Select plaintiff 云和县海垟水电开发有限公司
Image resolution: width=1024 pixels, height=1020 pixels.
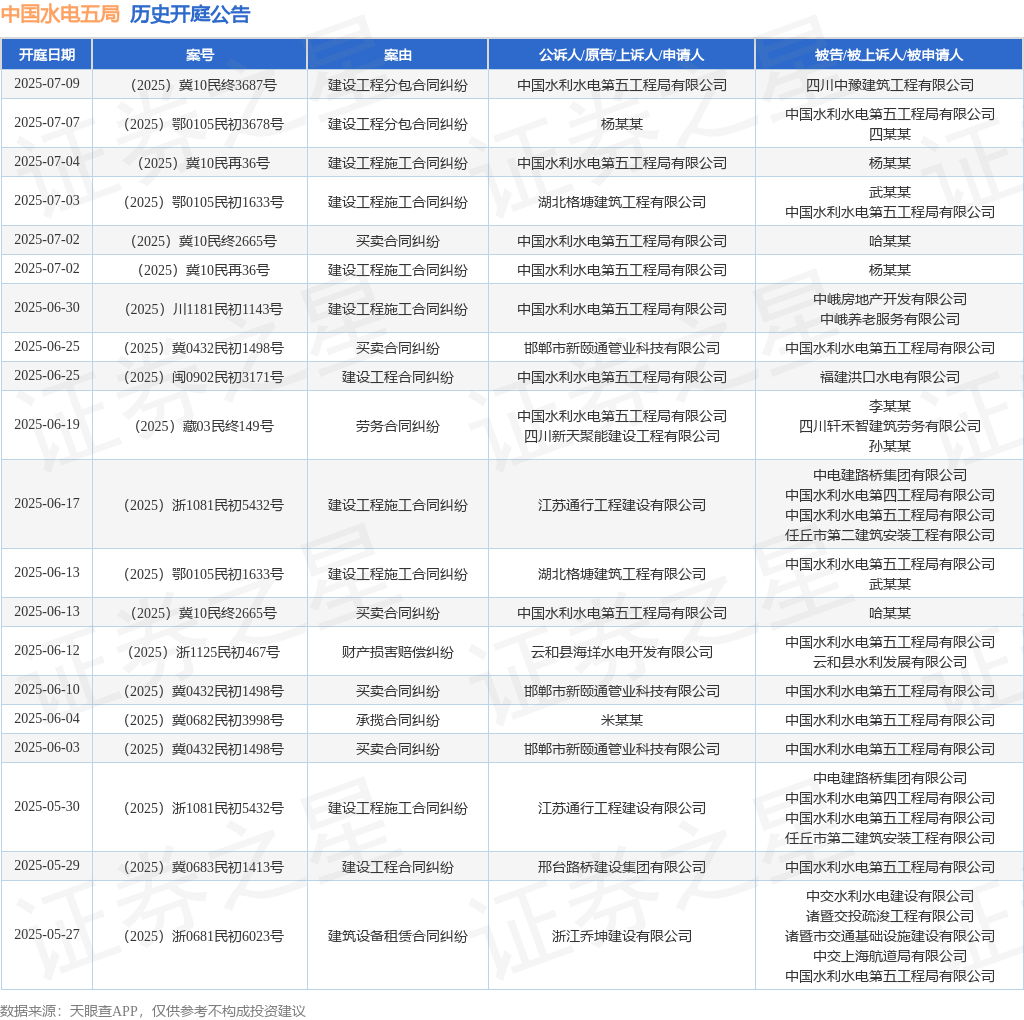(x=621, y=652)
